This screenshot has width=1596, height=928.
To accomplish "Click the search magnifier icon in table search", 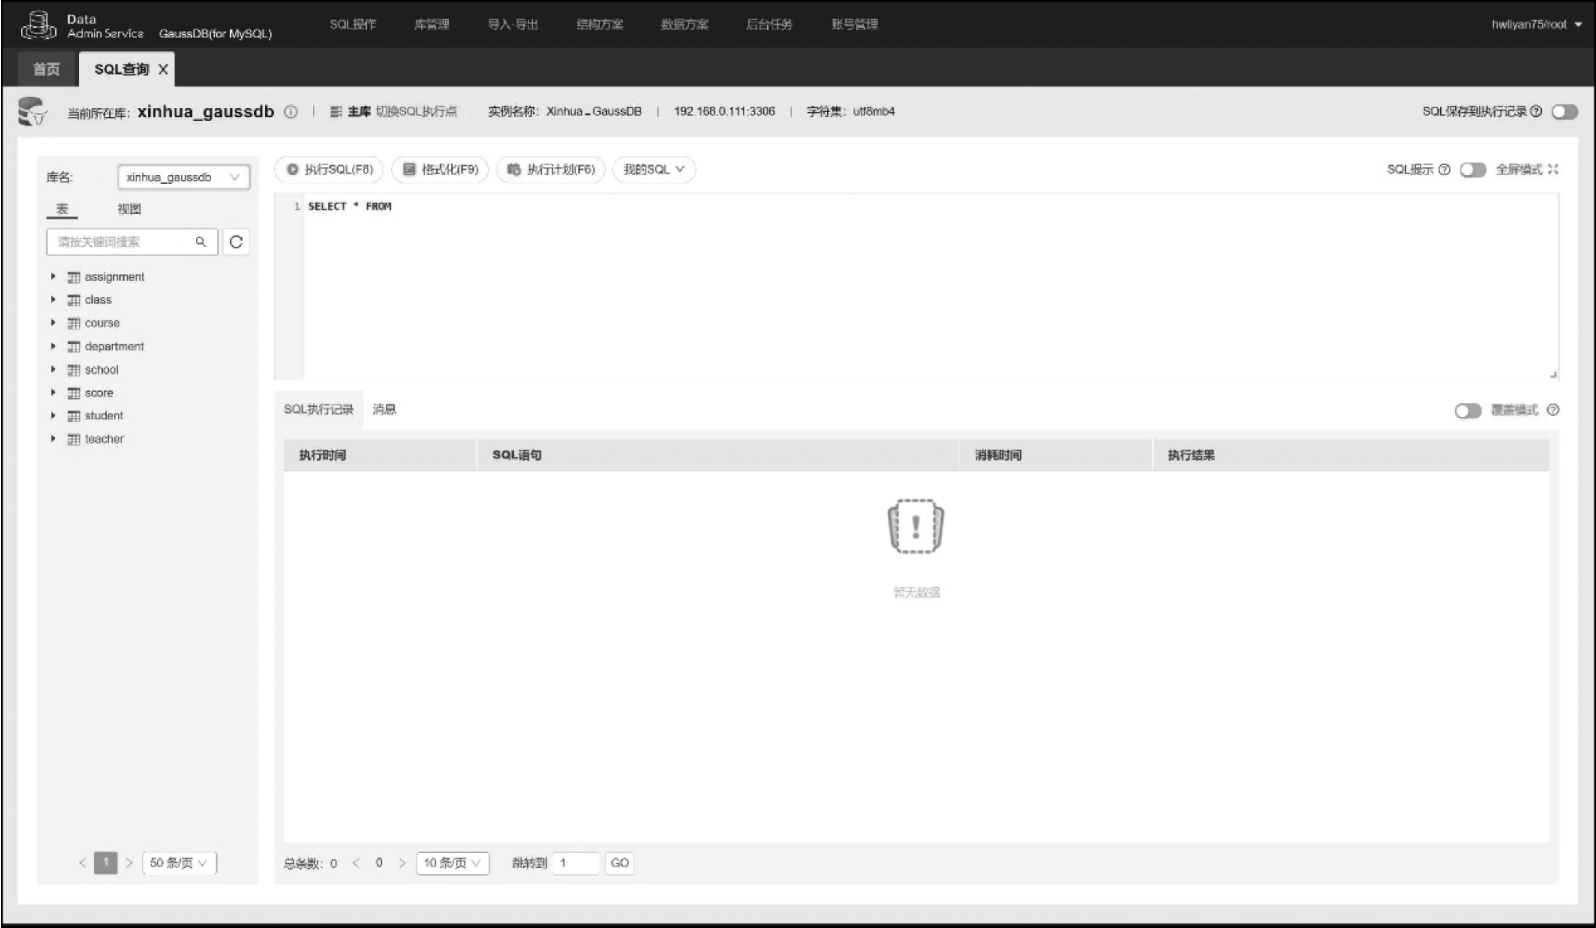I will (201, 242).
